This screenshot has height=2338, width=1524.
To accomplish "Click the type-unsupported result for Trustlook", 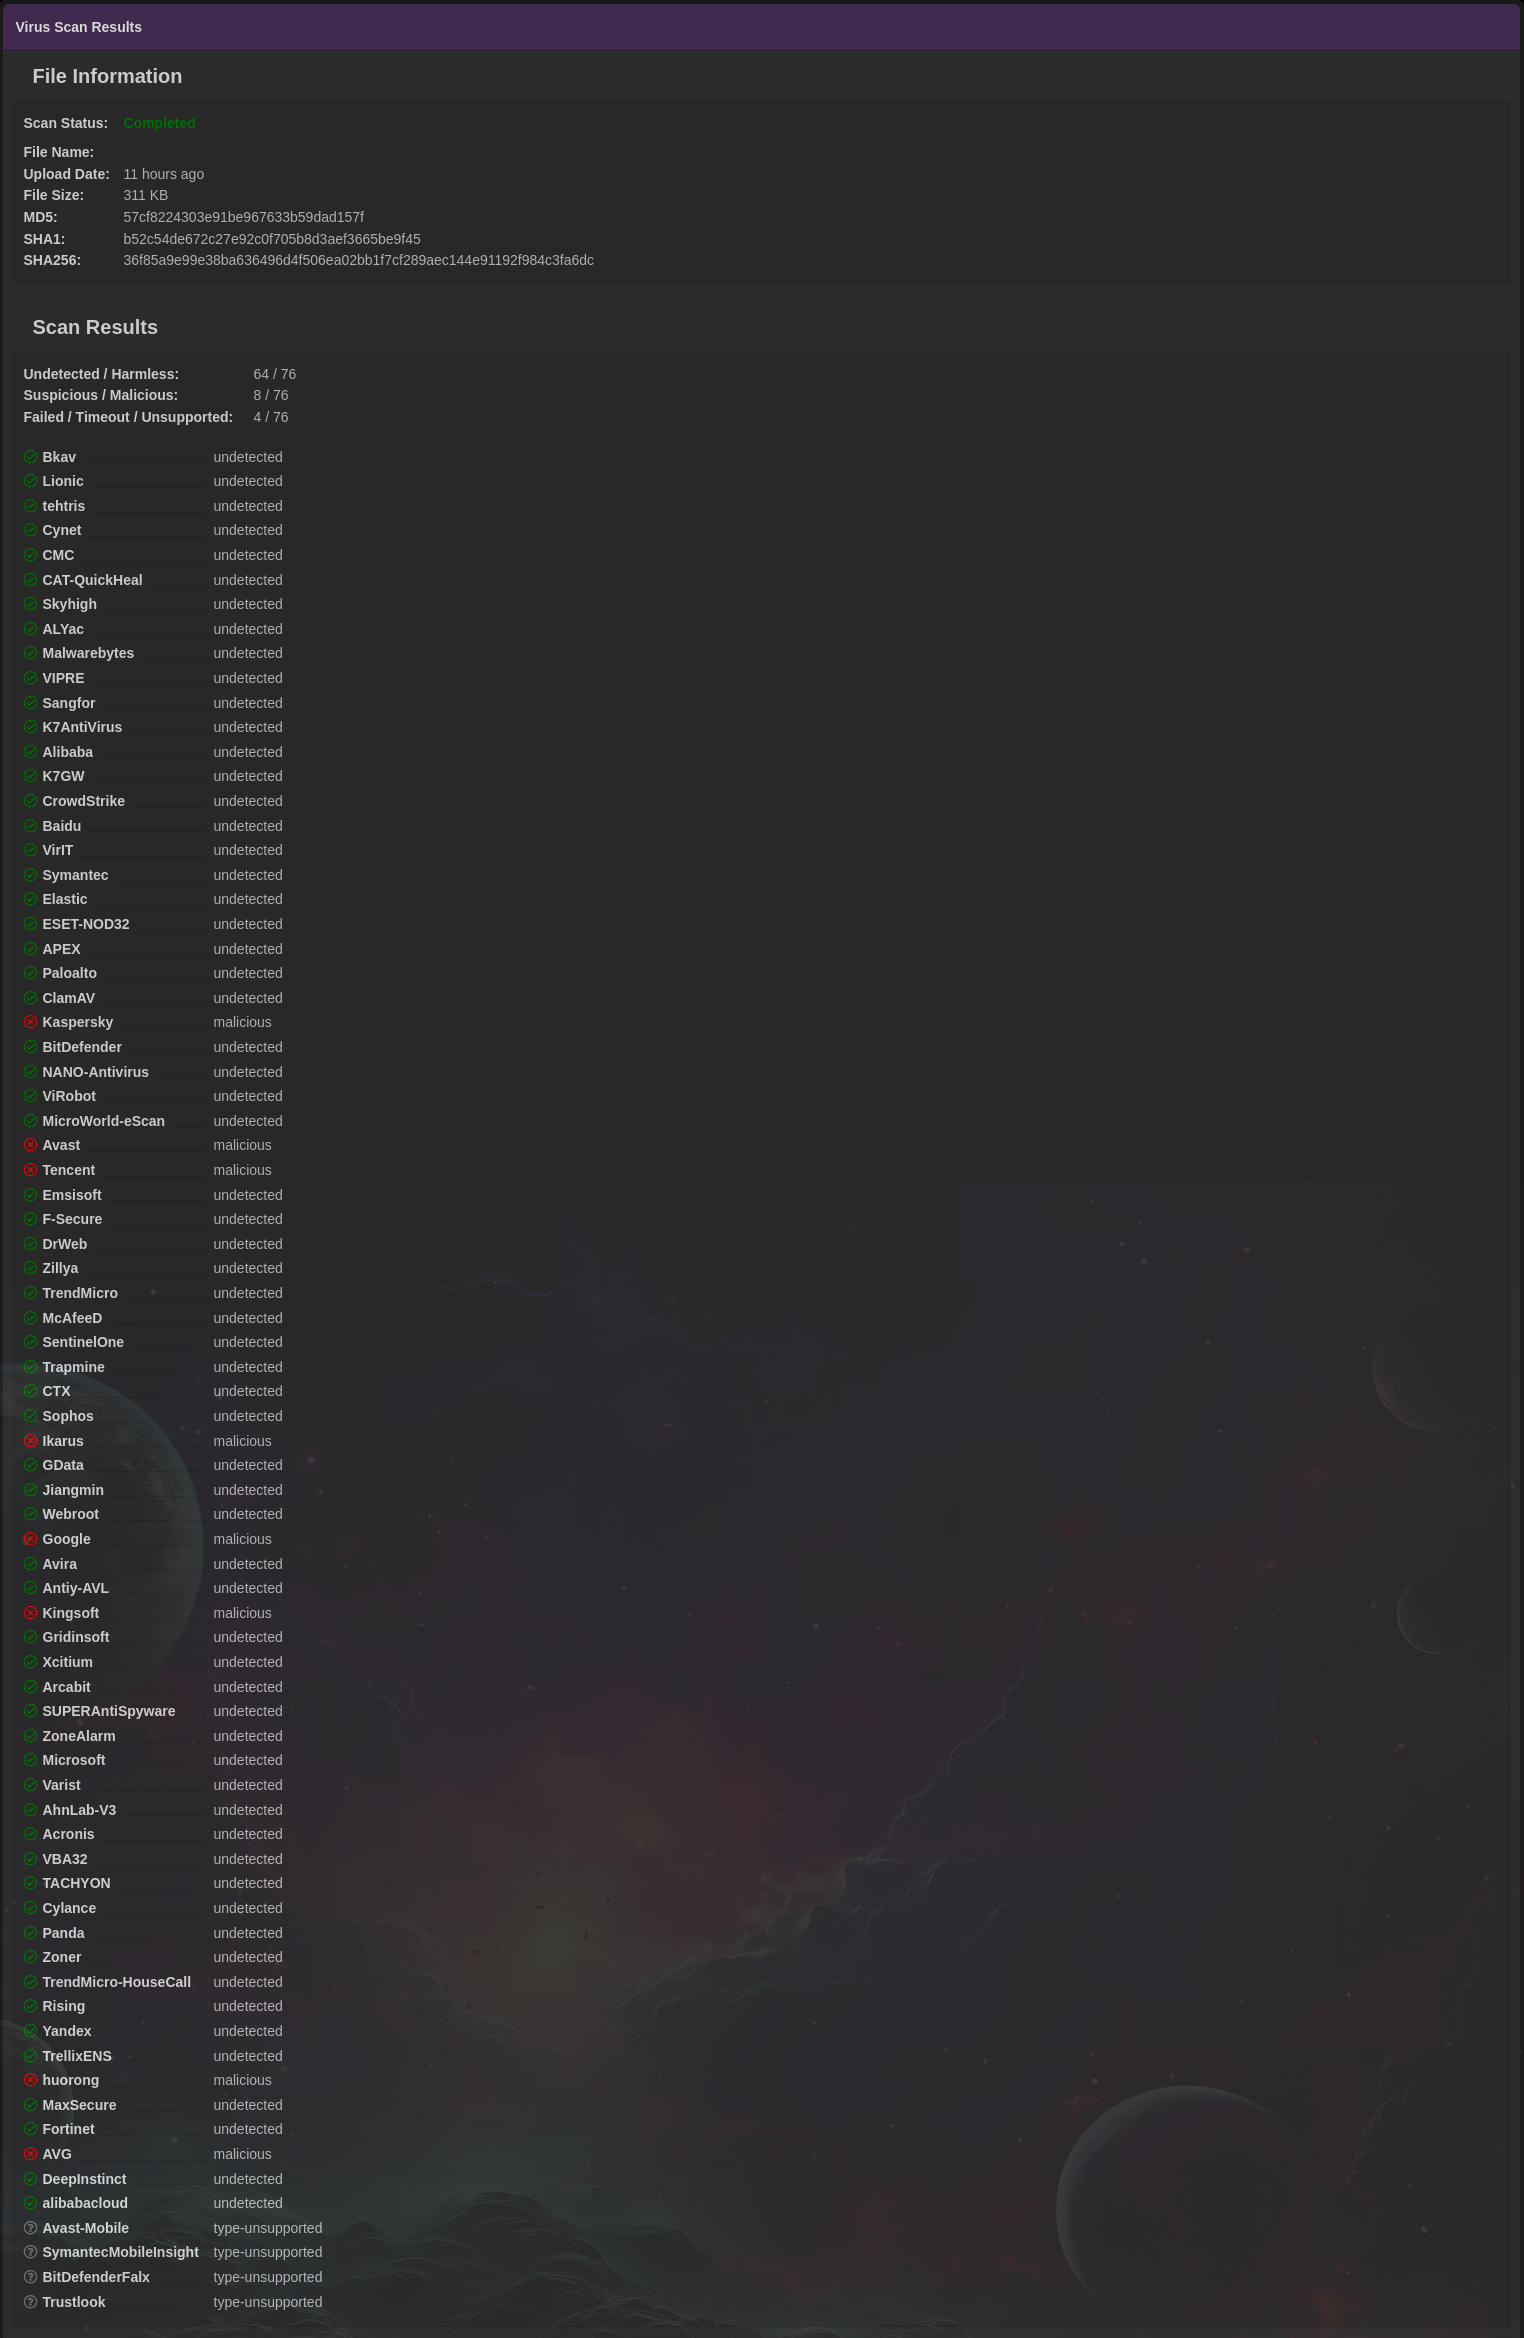I will point(267,2302).
